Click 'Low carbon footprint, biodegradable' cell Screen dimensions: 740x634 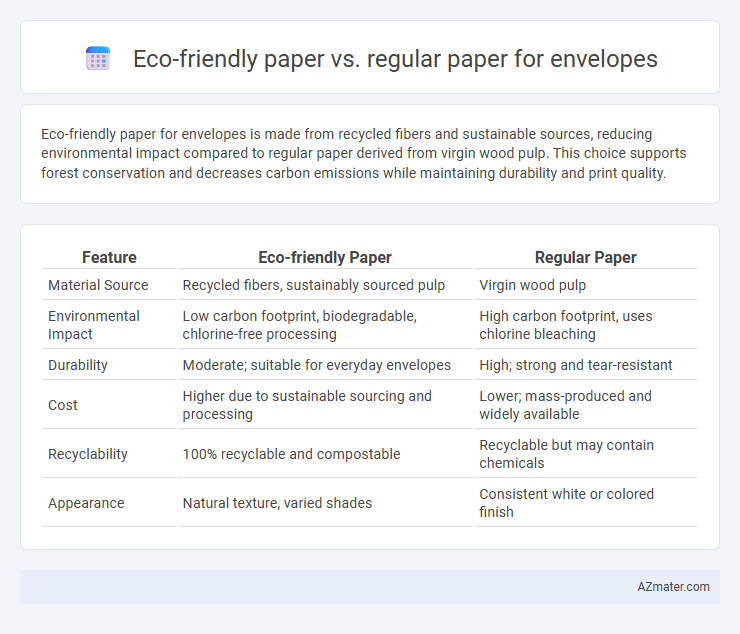[x=325, y=325]
